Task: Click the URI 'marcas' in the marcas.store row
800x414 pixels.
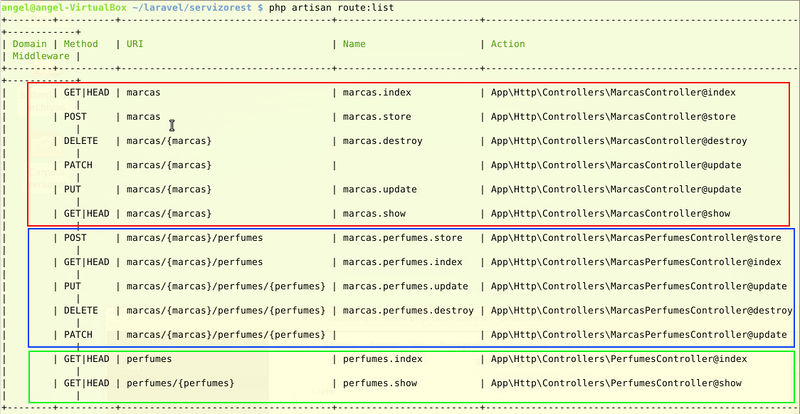Action: 143,117
